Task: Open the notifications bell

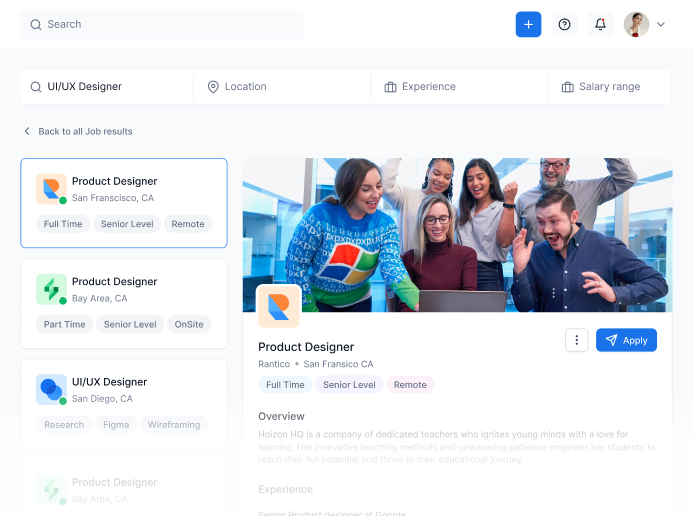Action: (x=600, y=24)
